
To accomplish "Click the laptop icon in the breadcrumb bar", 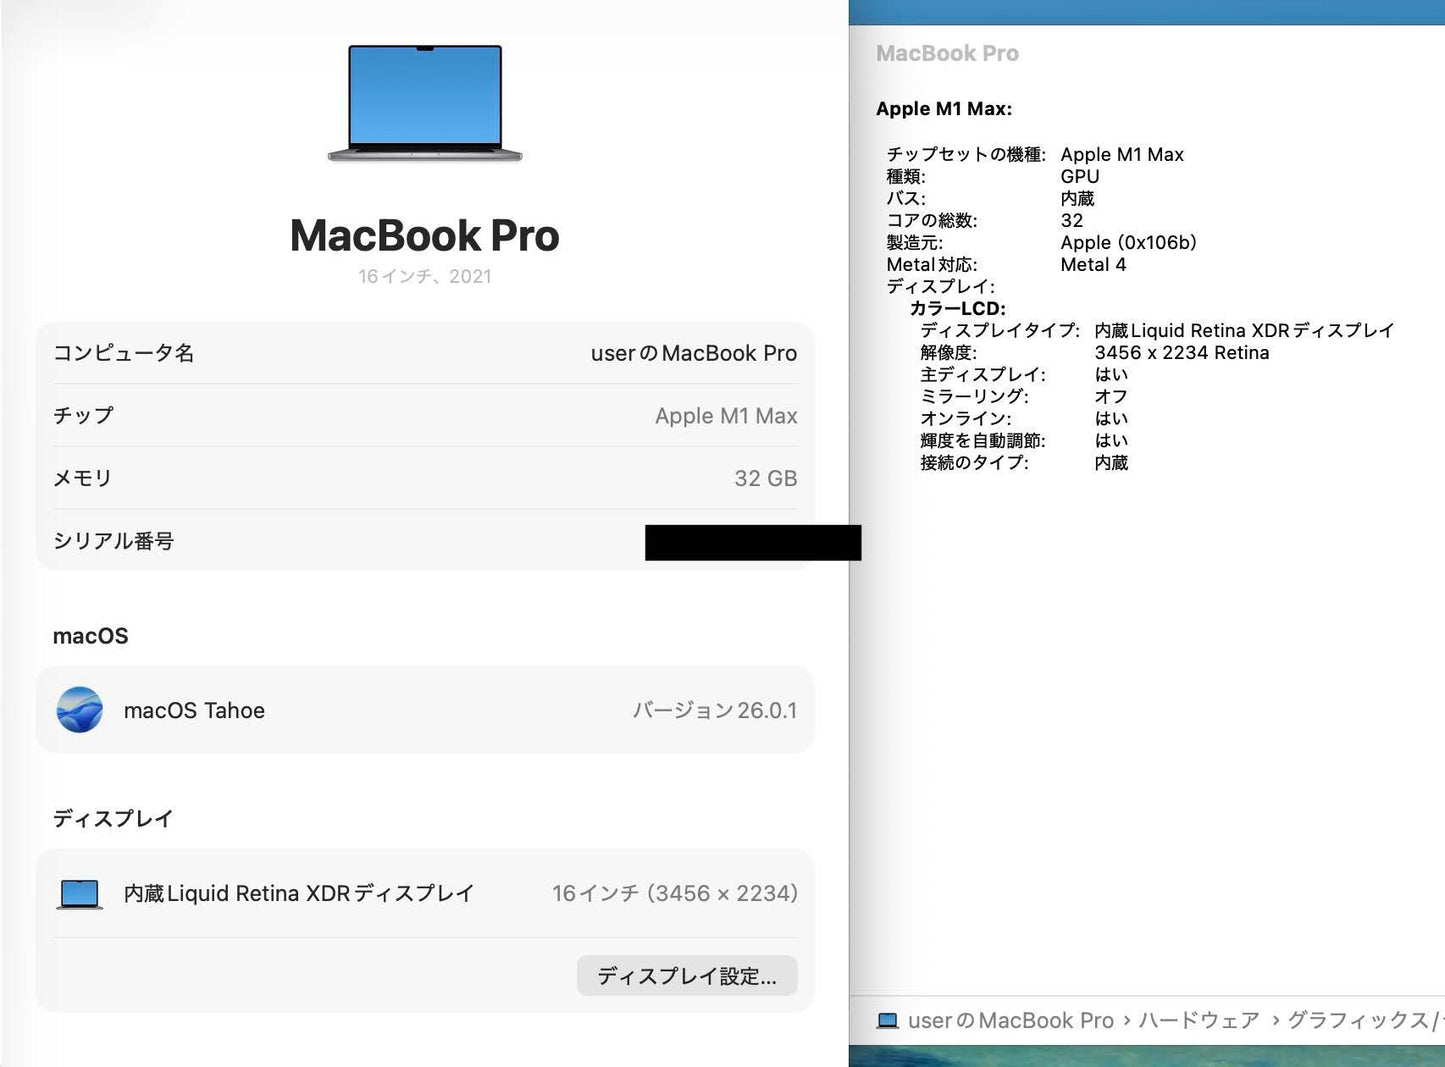I will tap(887, 1020).
